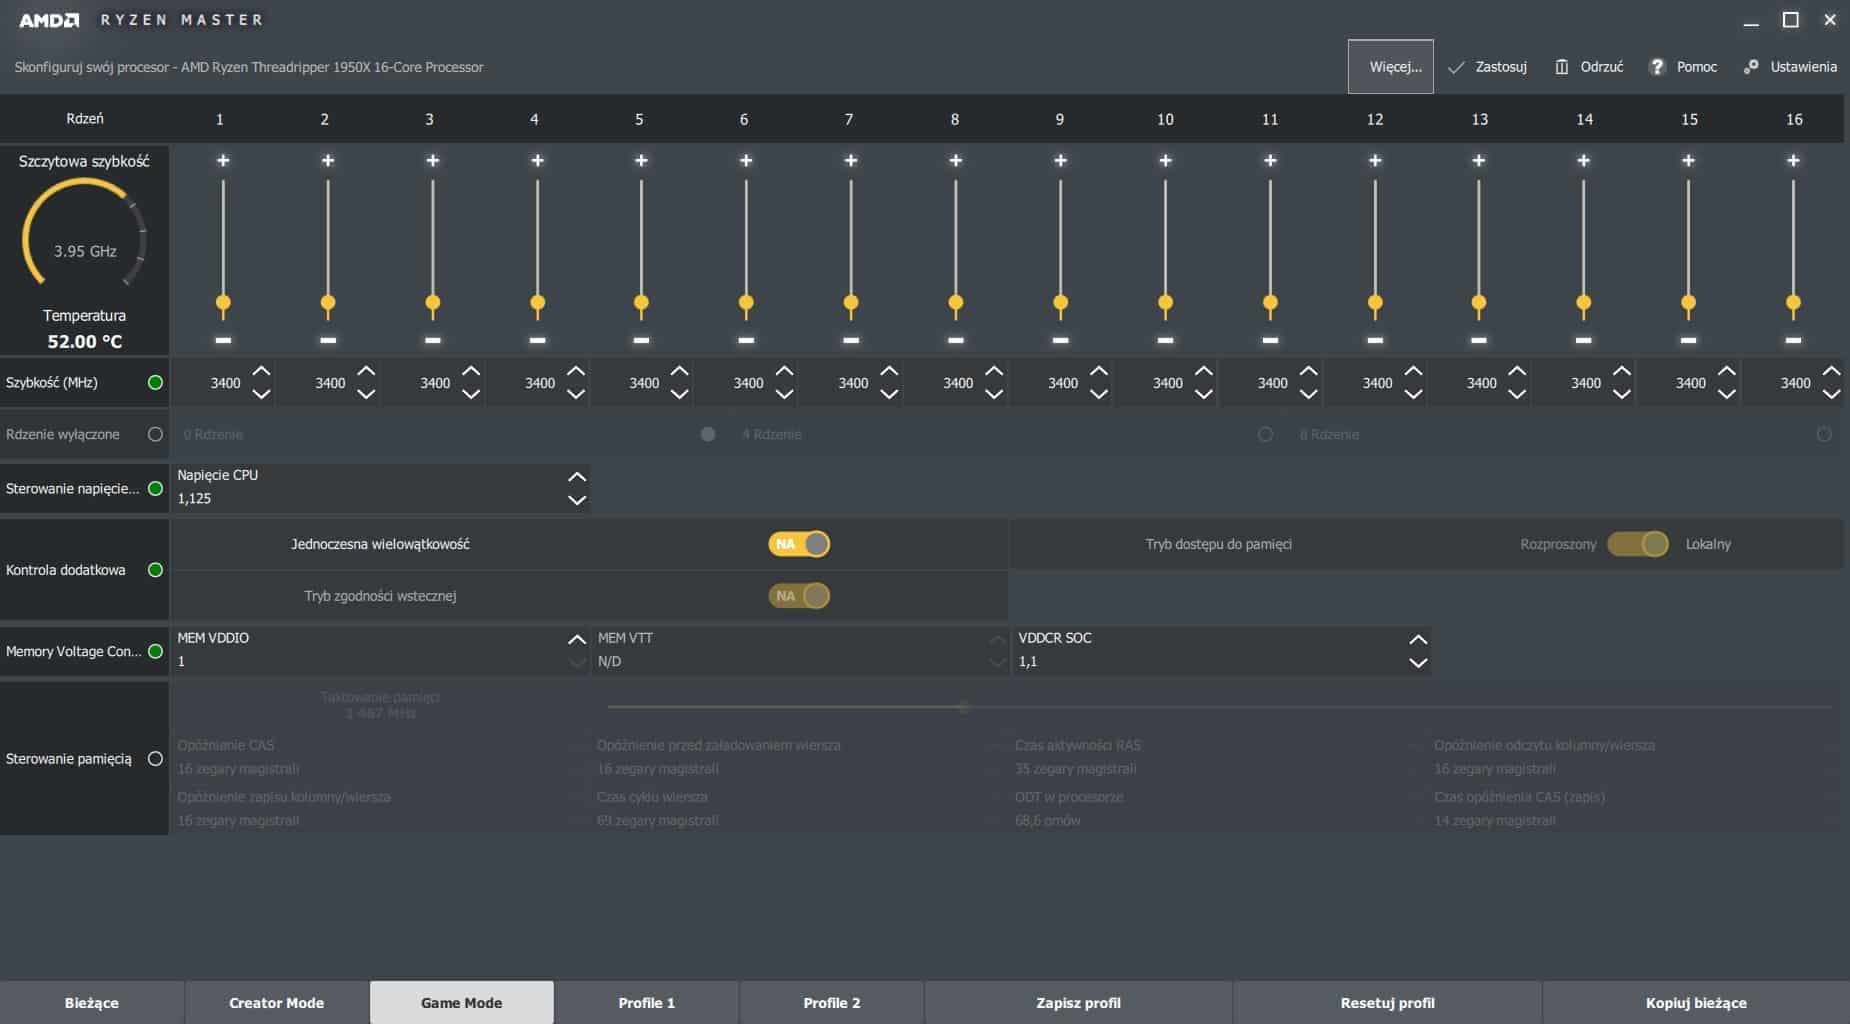Screen dimensions: 1850x1024
Task: Click the Ustawienia gear icon
Action: (x=1751, y=67)
